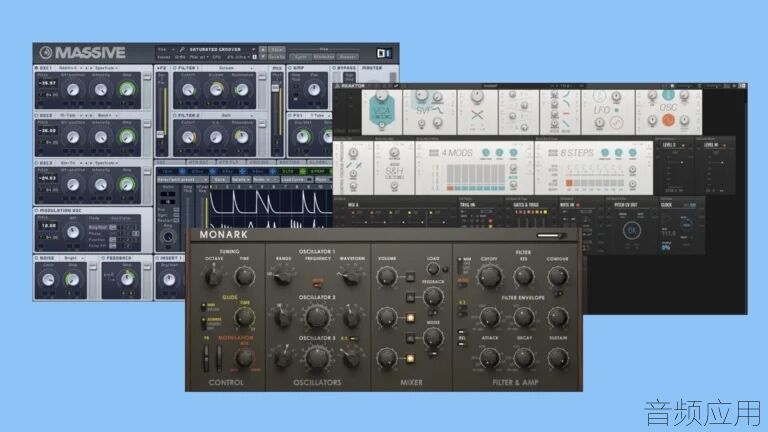
Task: Click the Massive logo emblem
Action: (x=46, y=52)
